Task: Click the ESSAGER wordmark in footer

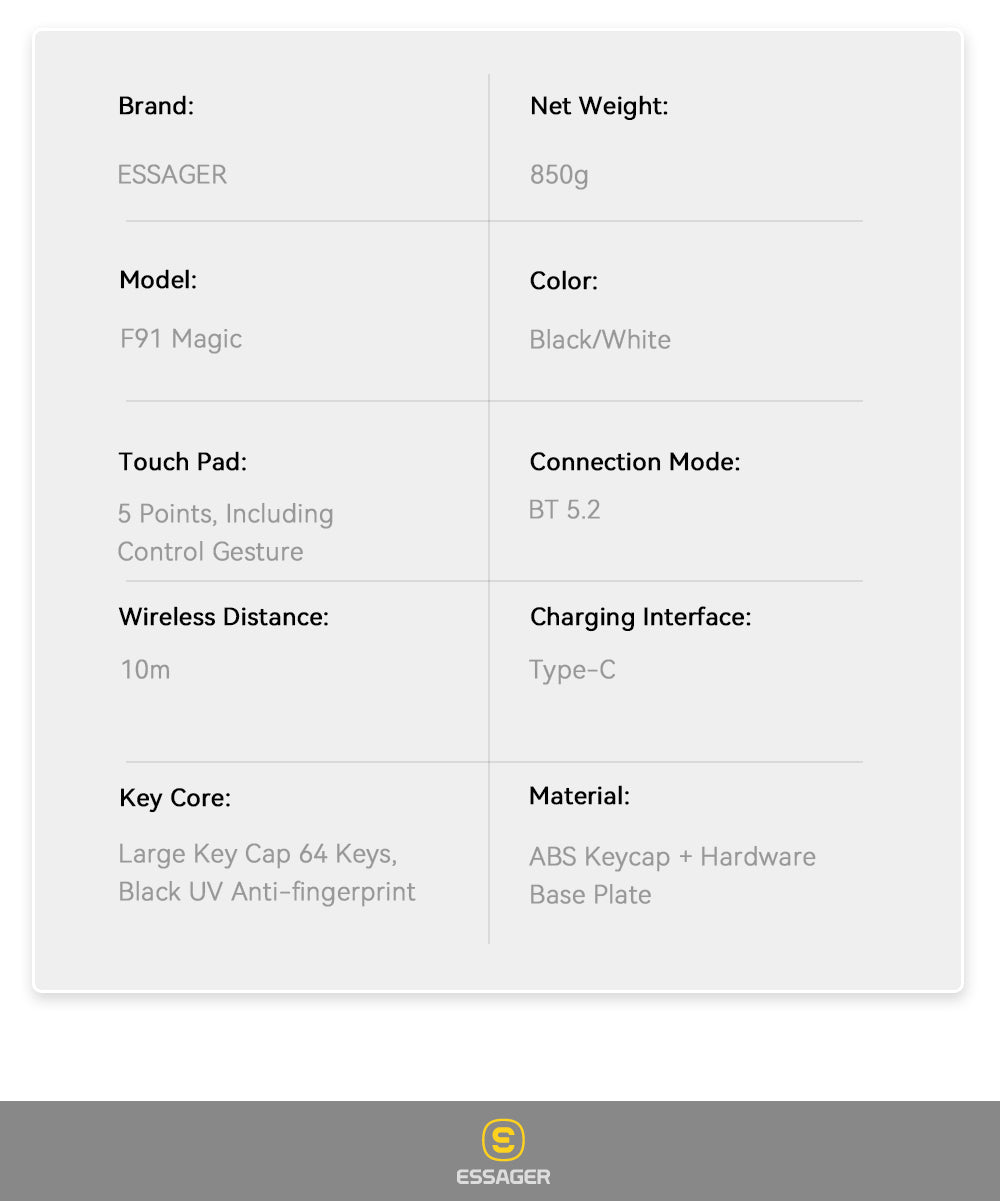Action: (x=503, y=1177)
